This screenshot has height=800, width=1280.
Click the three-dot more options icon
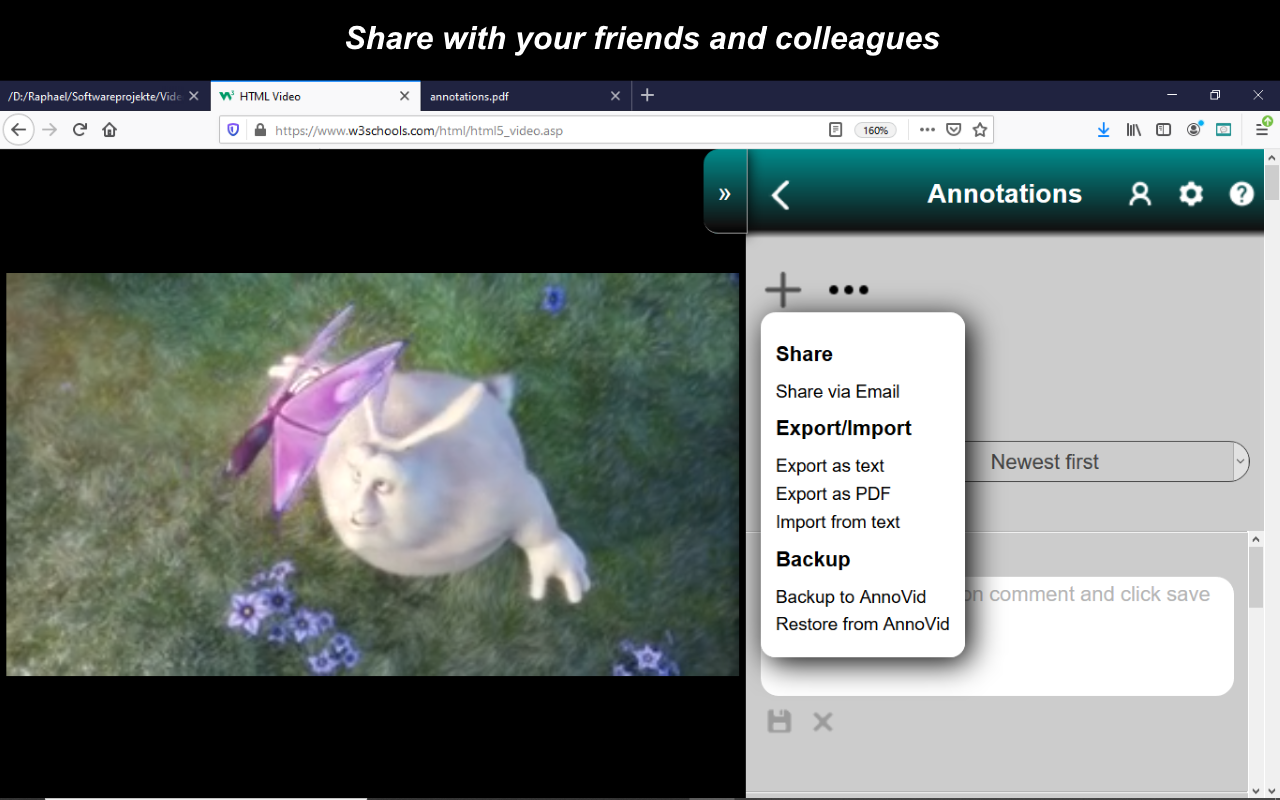click(x=848, y=290)
